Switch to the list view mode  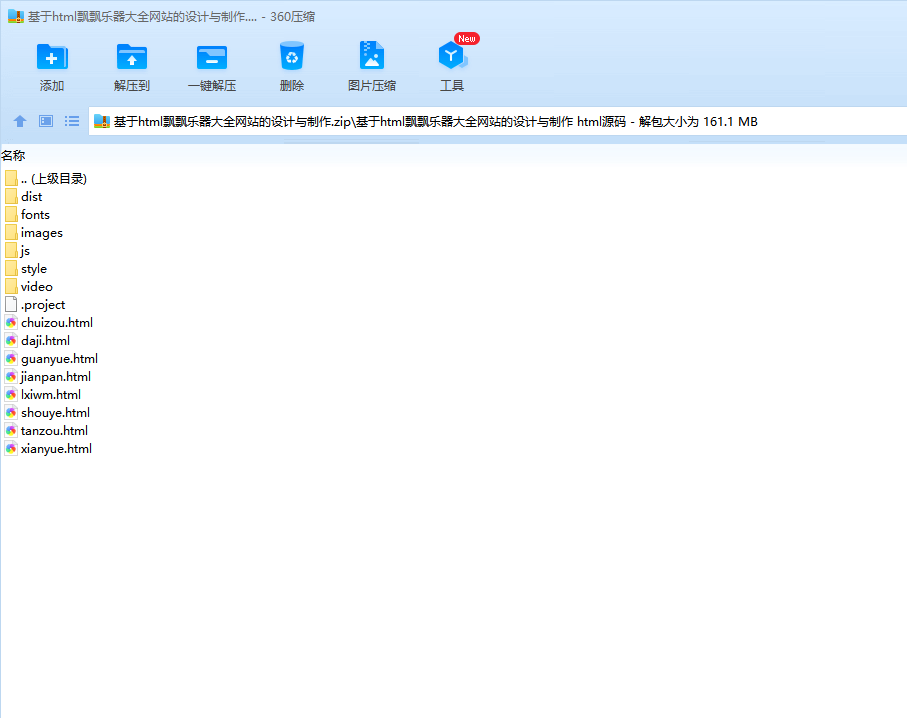[72, 121]
